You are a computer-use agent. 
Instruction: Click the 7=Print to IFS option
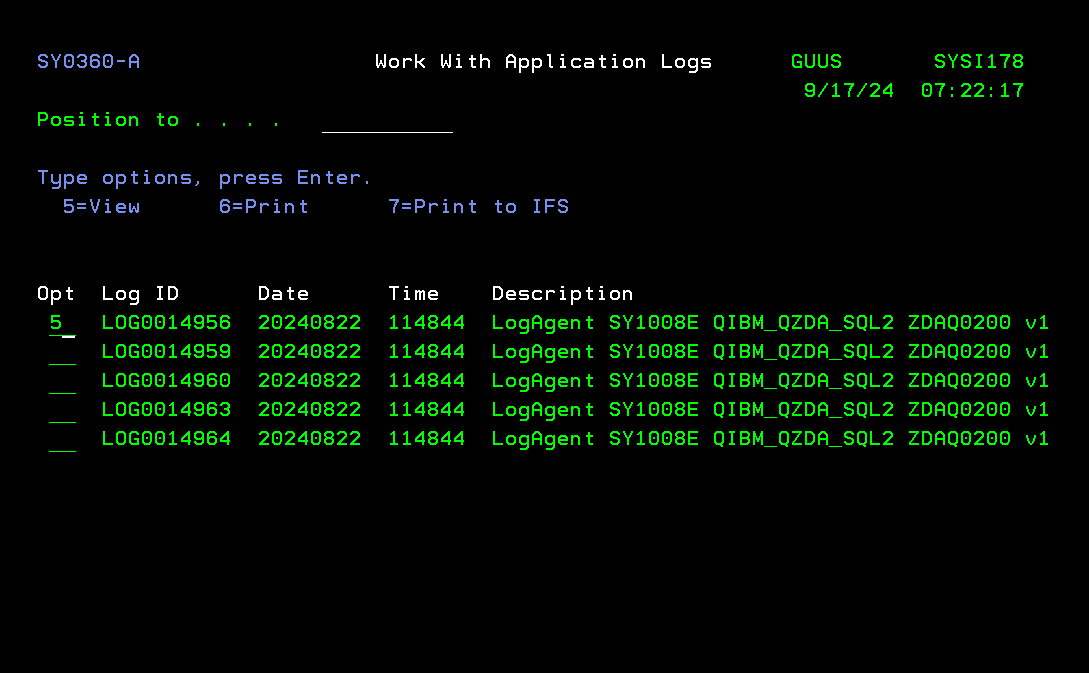(x=479, y=207)
